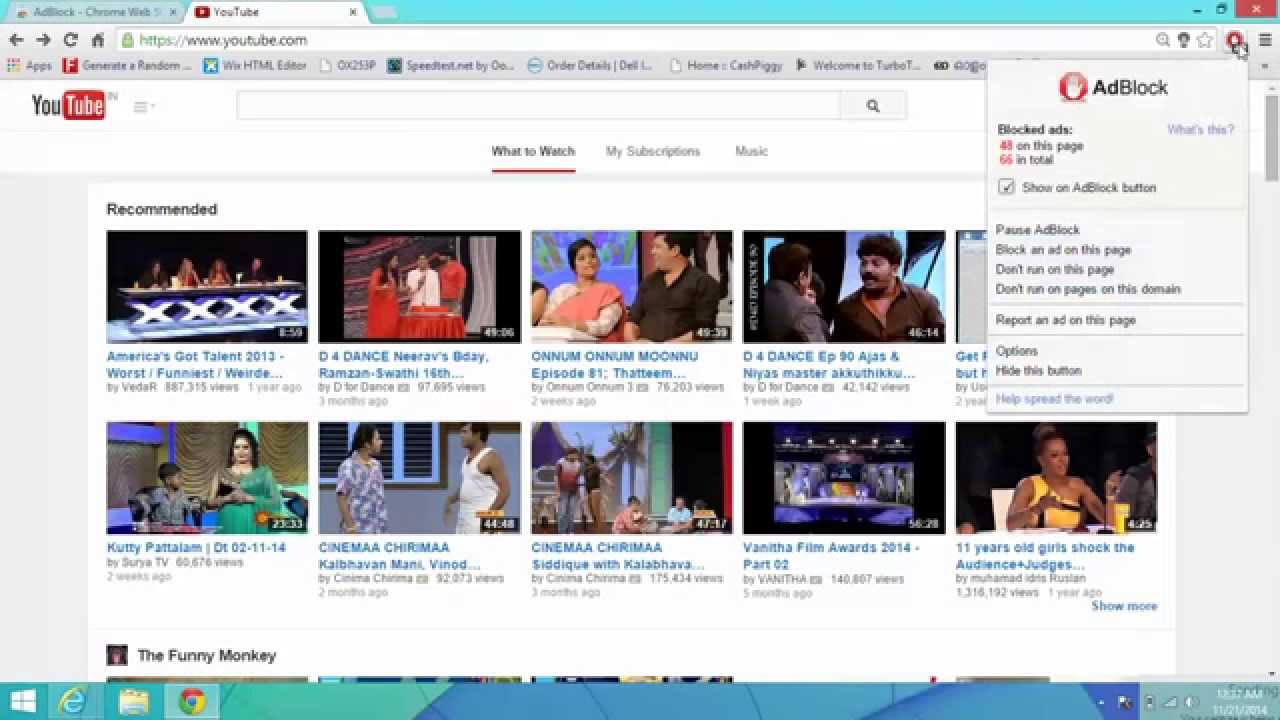This screenshot has width=1280, height=720.
Task: Click into the YouTube search box
Action: (538, 105)
